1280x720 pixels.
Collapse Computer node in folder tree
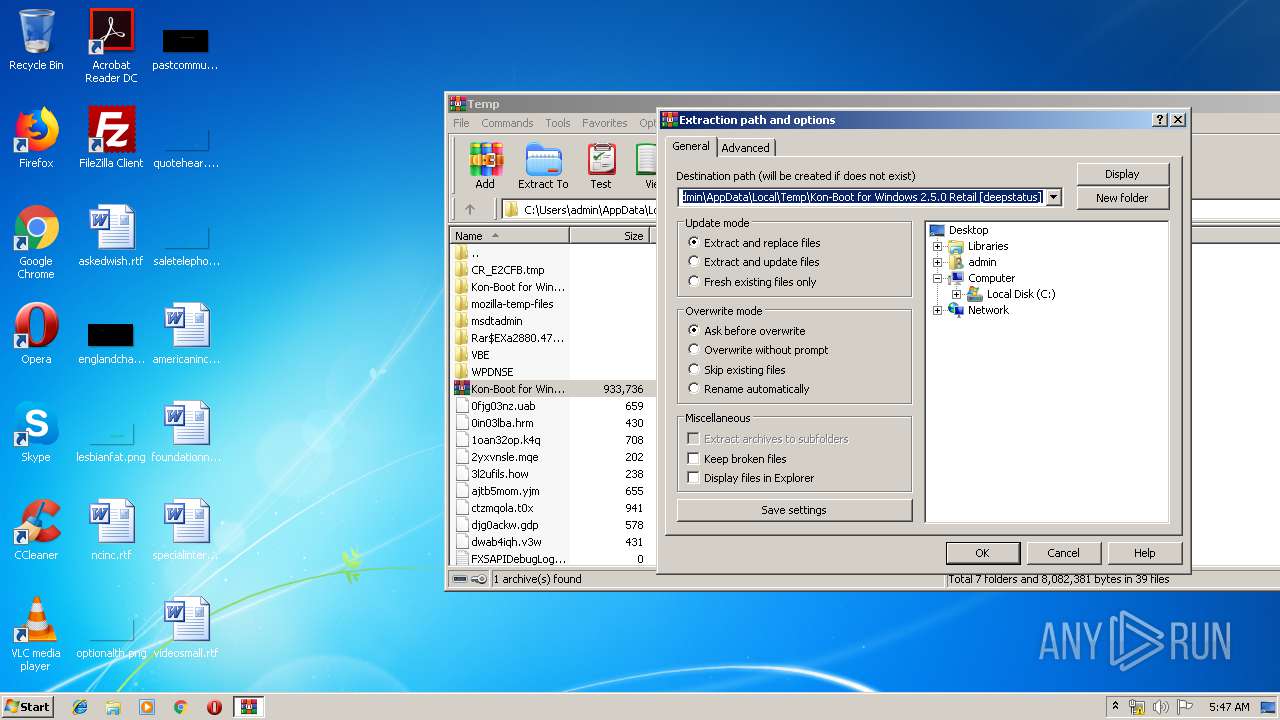pyautogui.click(x=938, y=278)
